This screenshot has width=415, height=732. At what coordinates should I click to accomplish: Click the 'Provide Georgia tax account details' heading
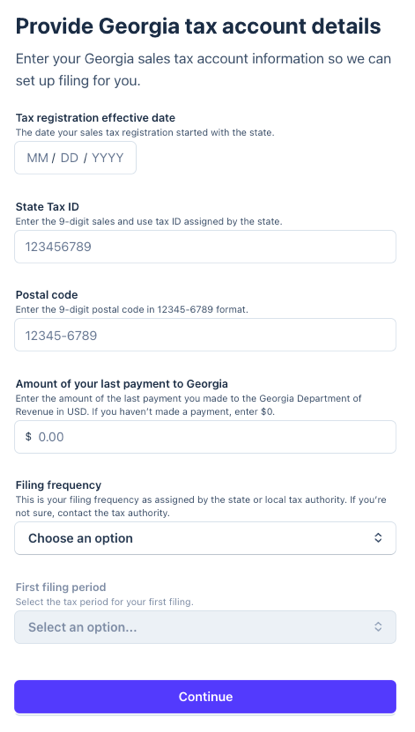coord(198,26)
